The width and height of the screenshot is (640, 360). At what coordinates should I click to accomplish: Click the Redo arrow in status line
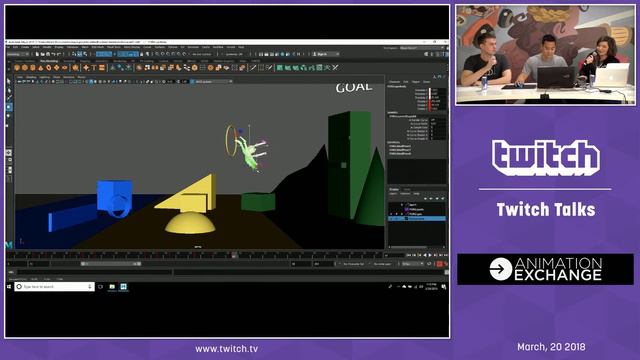tap(59, 54)
